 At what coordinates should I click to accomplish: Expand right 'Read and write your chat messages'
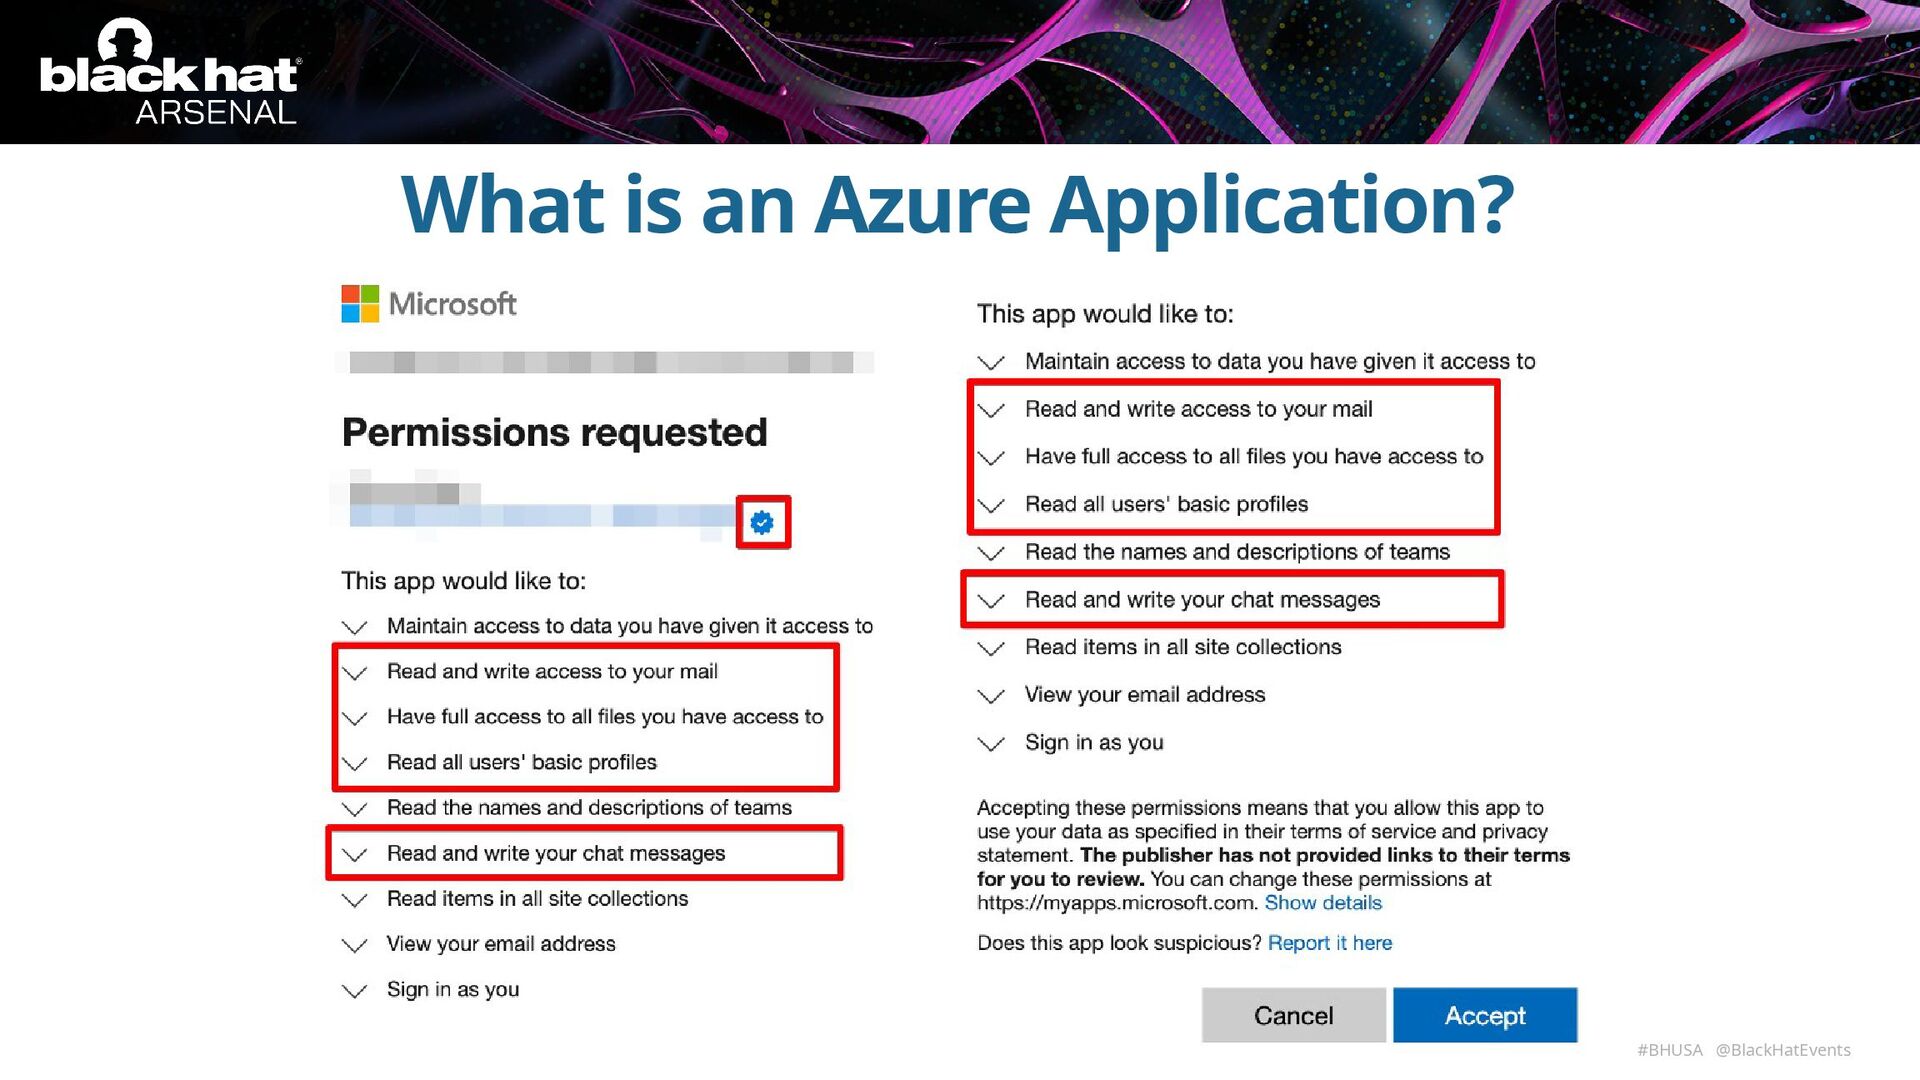click(991, 601)
